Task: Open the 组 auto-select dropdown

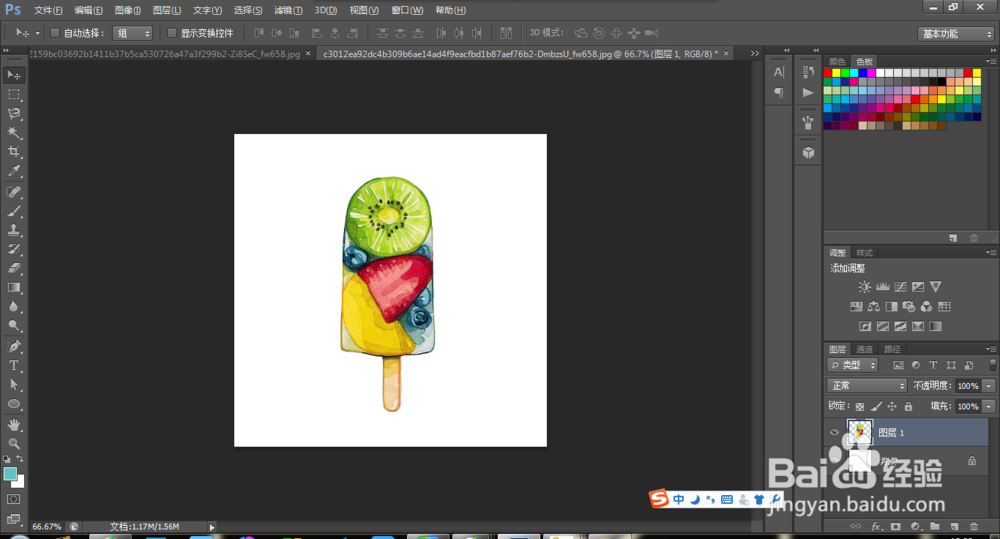Action: [132, 33]
